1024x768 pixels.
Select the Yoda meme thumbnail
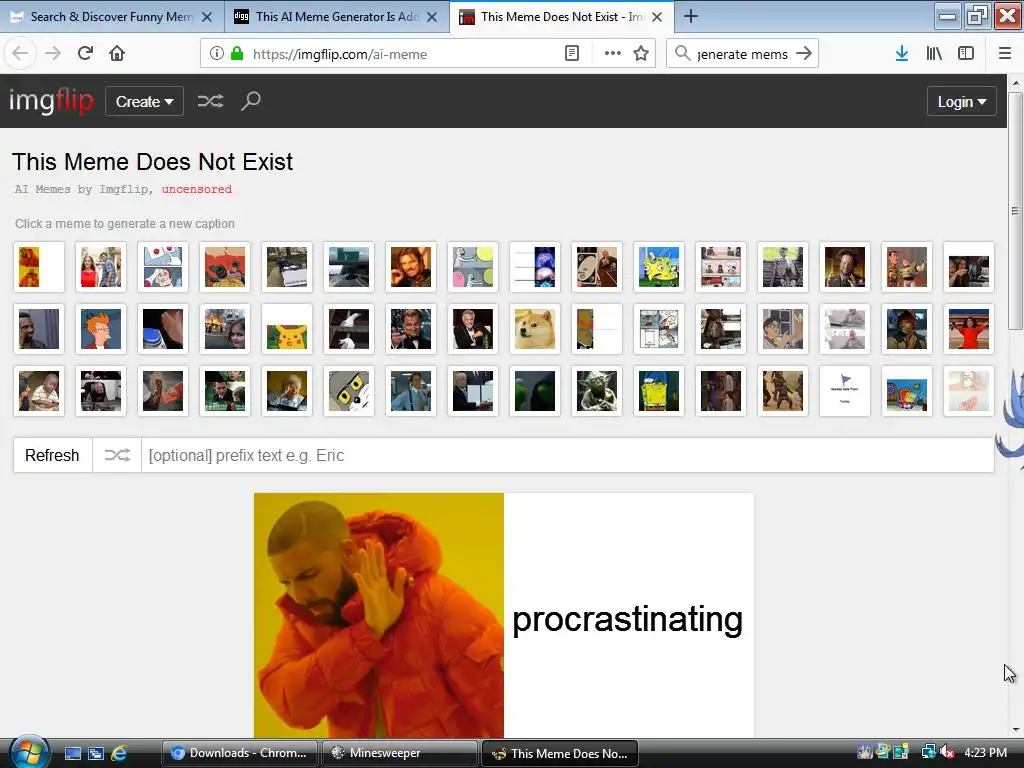pyautogui.click(x=597, y=391)
